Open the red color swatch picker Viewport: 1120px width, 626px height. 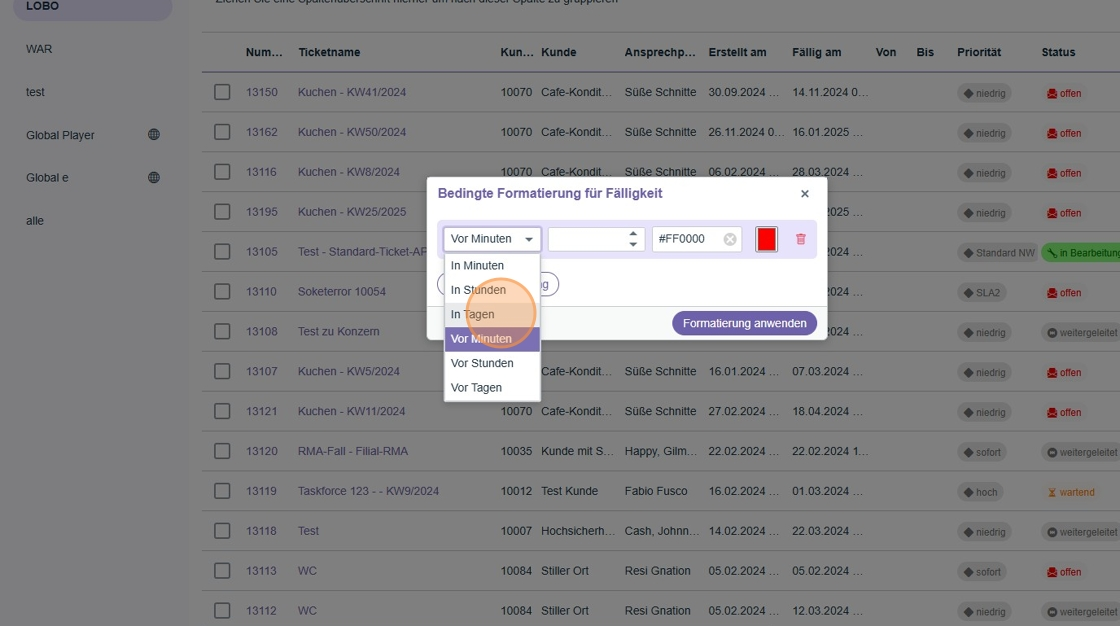tap(766, 239)
